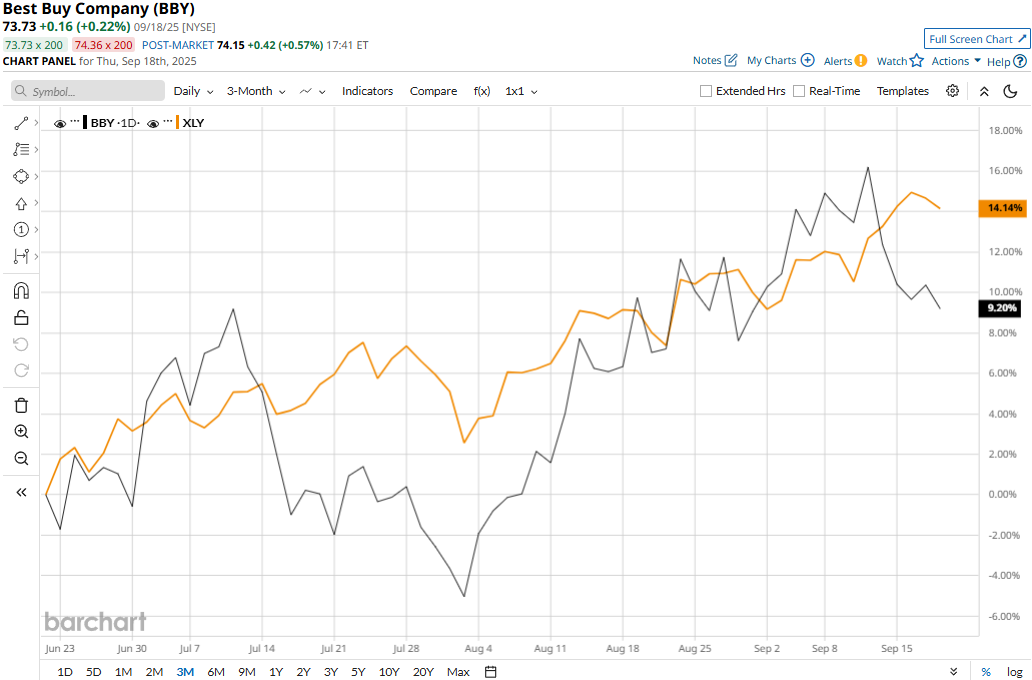Image resolution: width=1032 pixels, height=680 pixels.
Task: Open the 1x1 grid layout dropdown
Action: point(521,91)
